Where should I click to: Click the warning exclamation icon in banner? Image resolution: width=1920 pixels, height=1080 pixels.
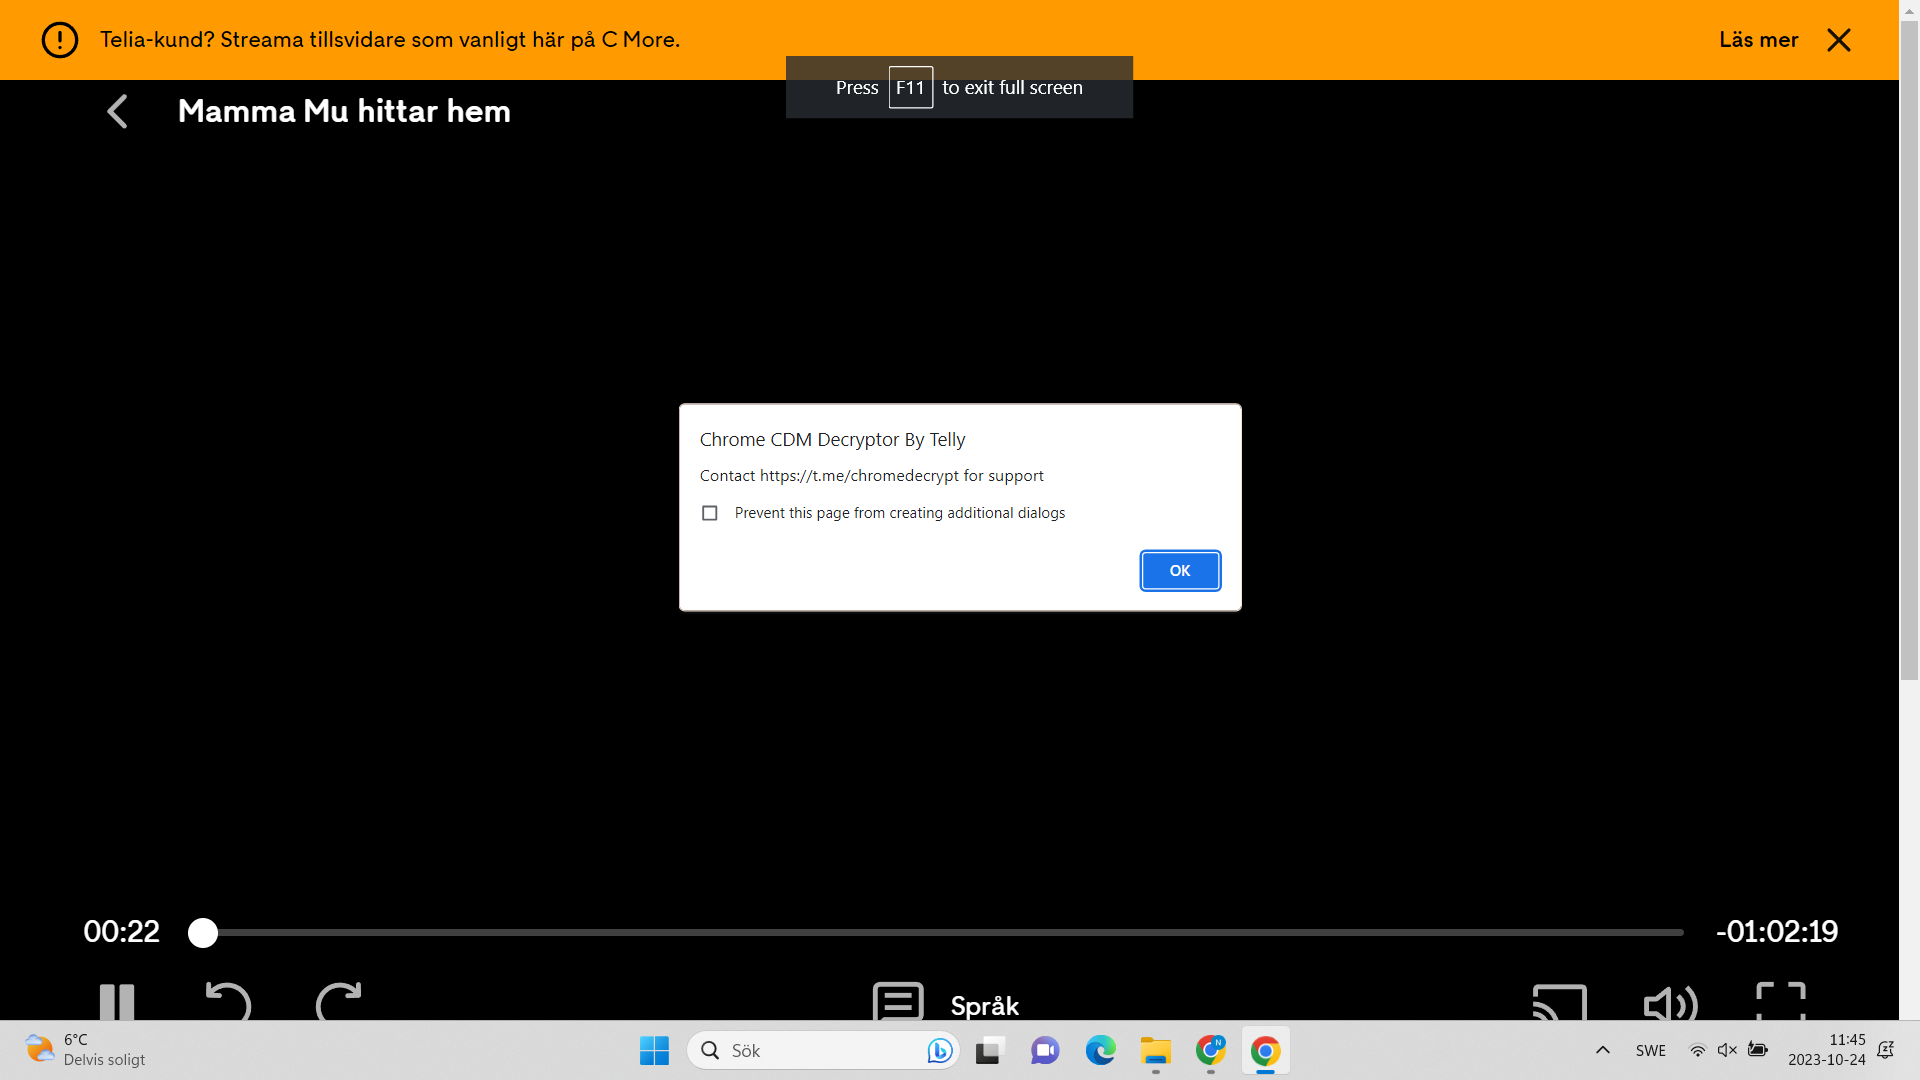tap(60, 40)
